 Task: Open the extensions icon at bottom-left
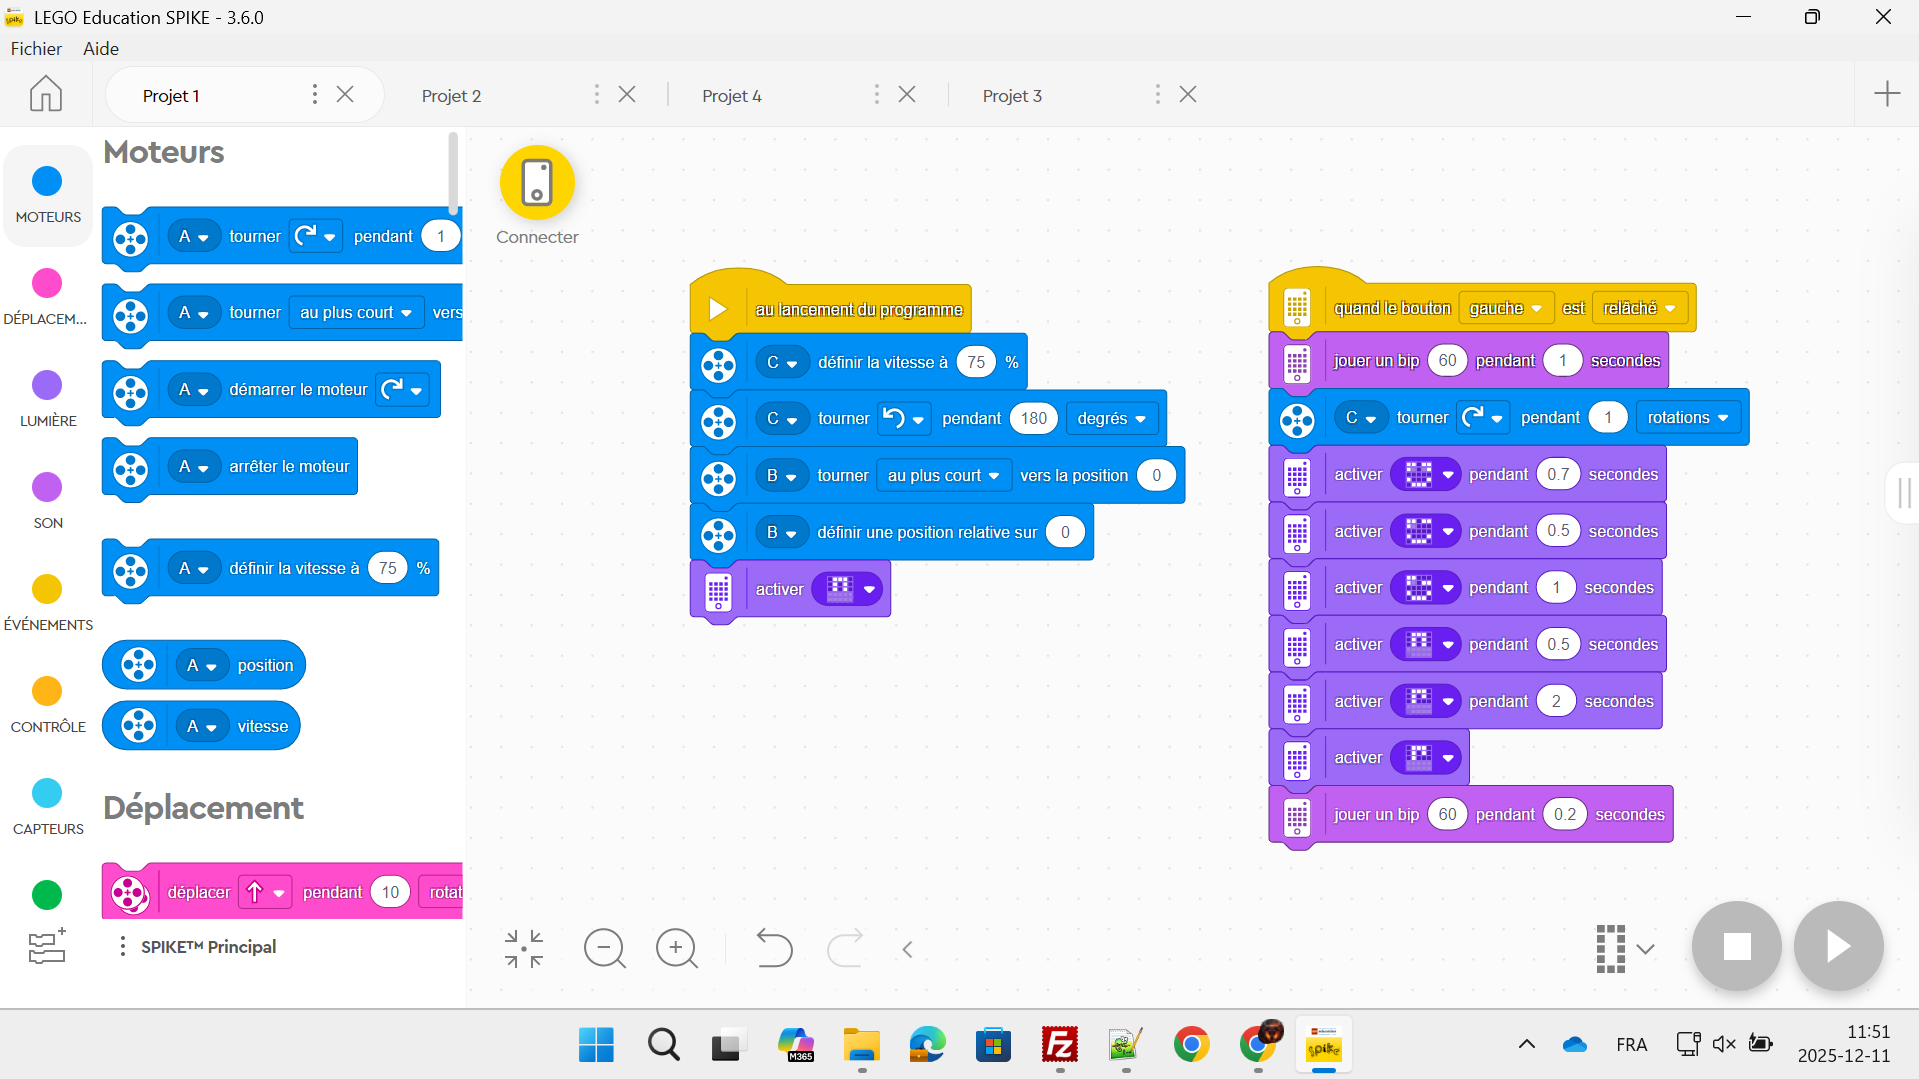pos(47,946)
